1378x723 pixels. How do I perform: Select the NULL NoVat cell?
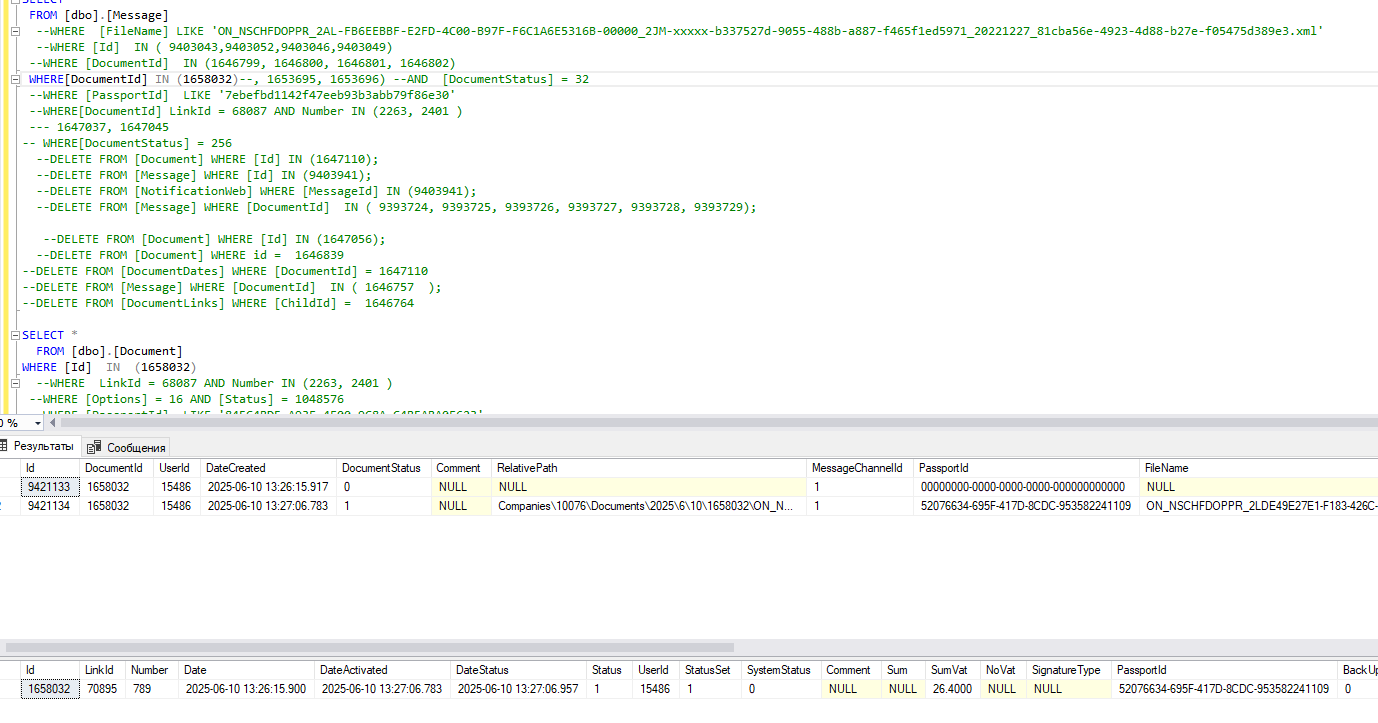pos(1004,689)
